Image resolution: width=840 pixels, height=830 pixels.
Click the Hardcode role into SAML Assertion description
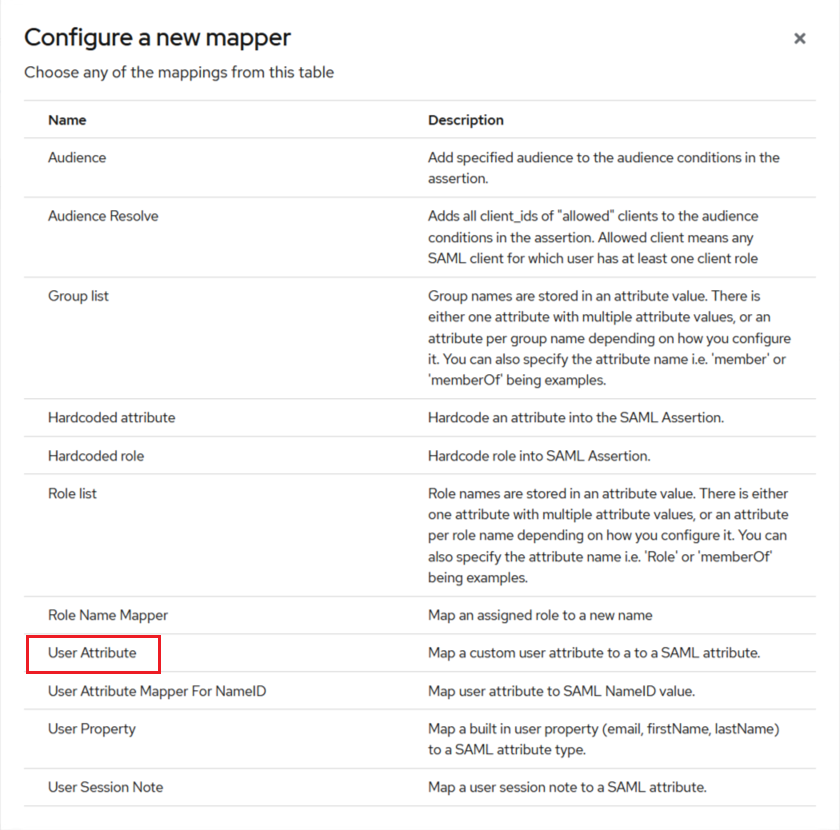pyautogui.click(x=539, y=456)
